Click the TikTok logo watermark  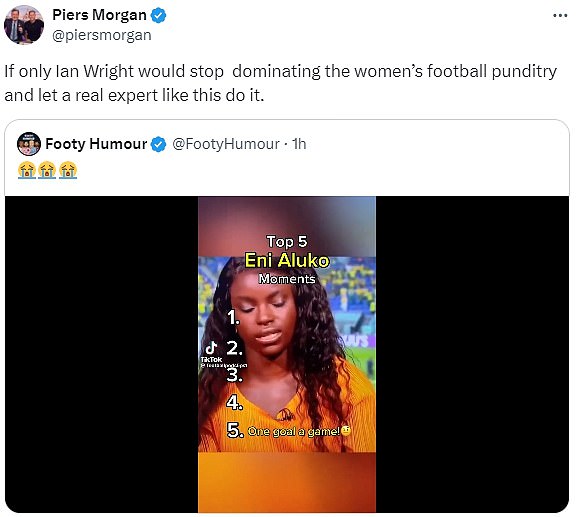[212, 352]
